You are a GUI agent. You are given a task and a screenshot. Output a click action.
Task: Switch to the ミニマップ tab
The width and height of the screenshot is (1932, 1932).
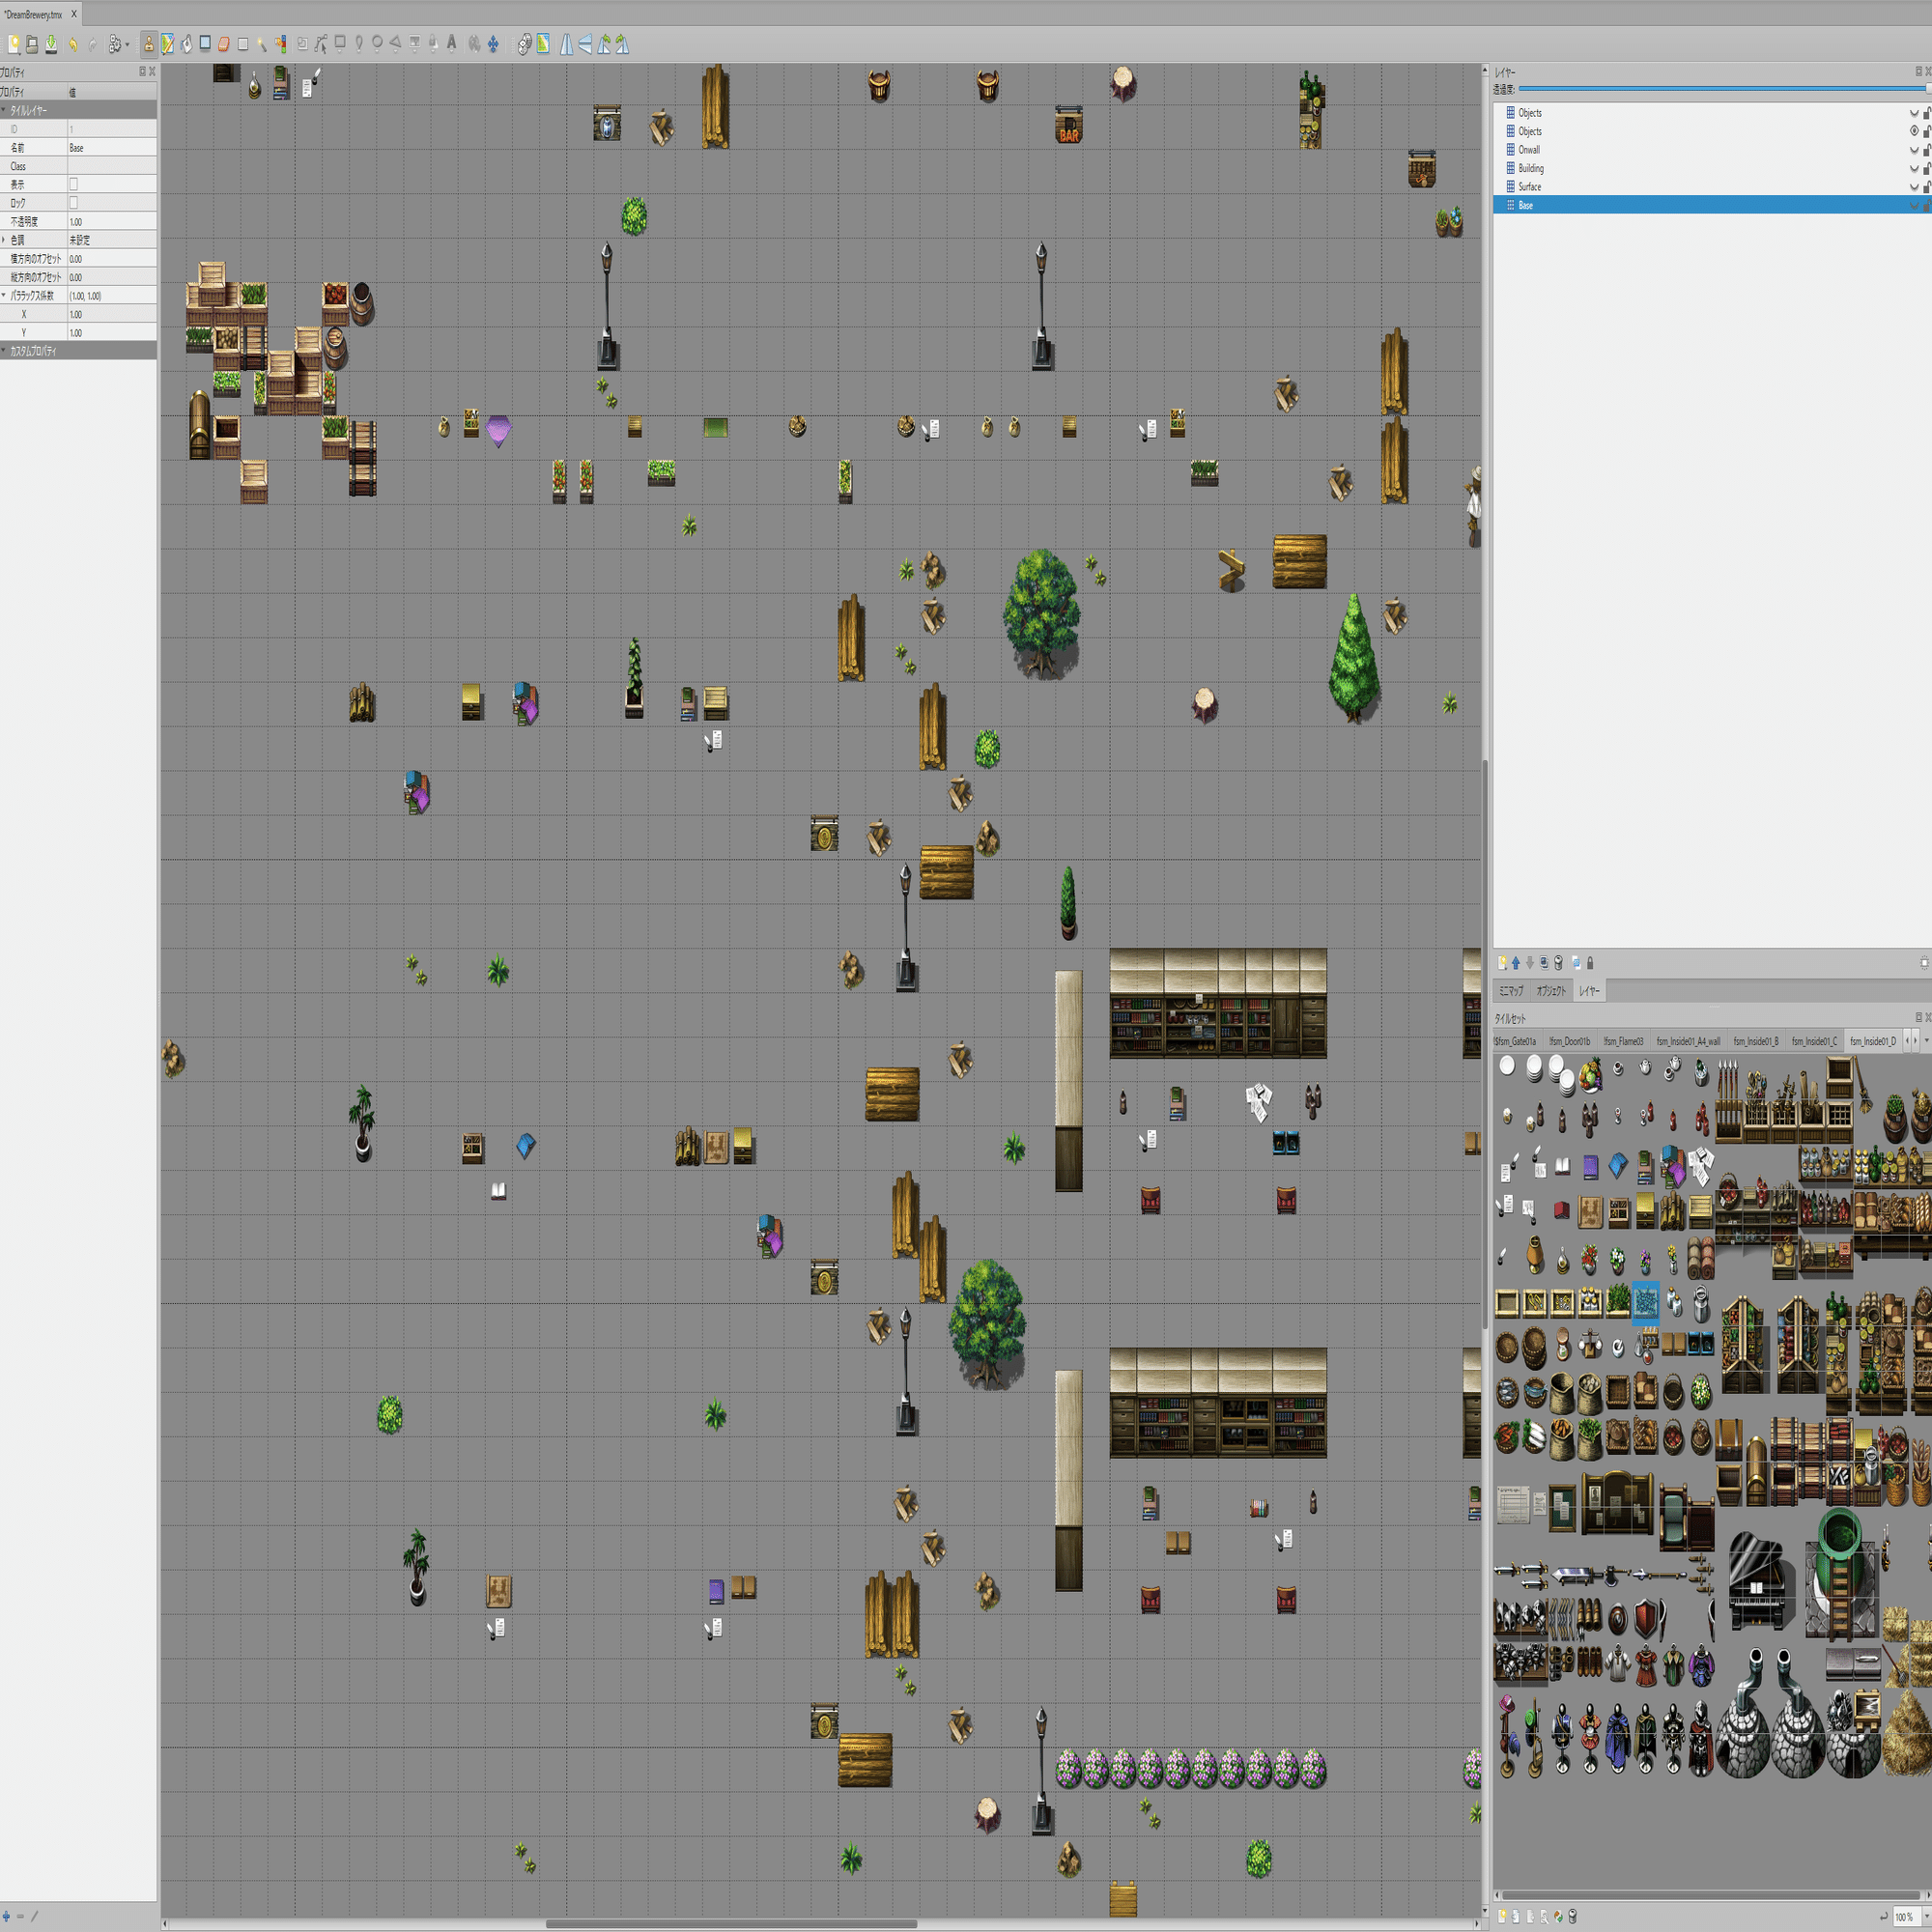tap(1511, 991)
